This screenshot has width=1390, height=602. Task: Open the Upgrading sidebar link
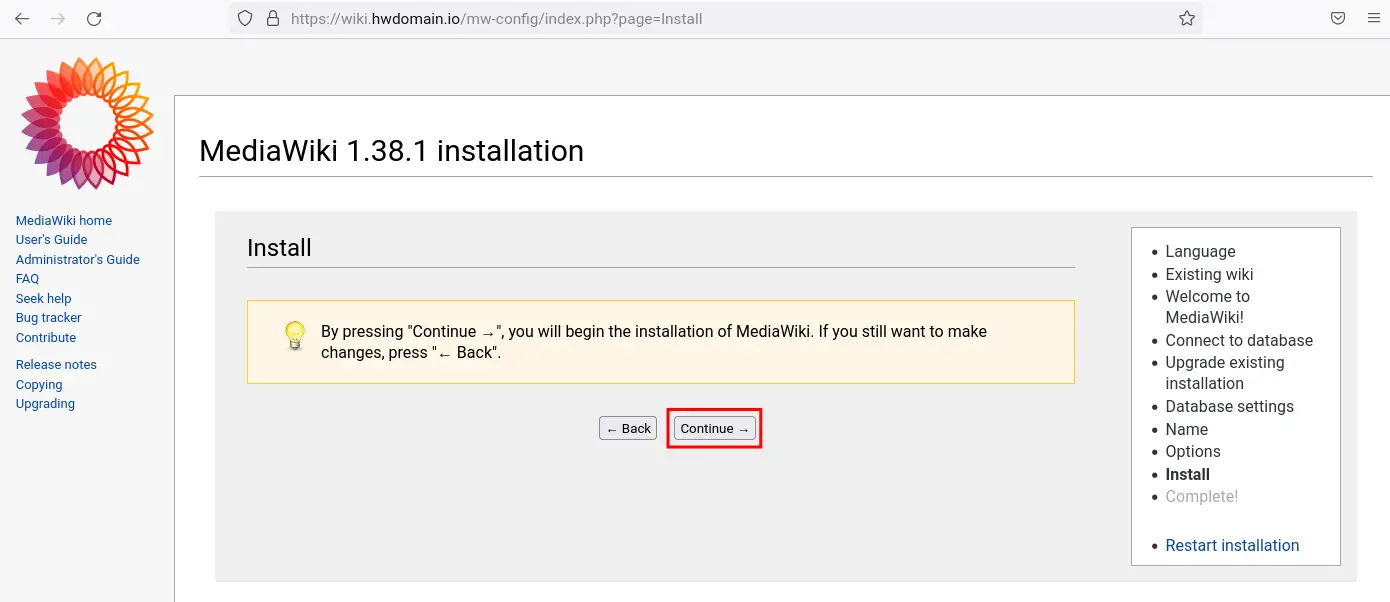(45, 404)
